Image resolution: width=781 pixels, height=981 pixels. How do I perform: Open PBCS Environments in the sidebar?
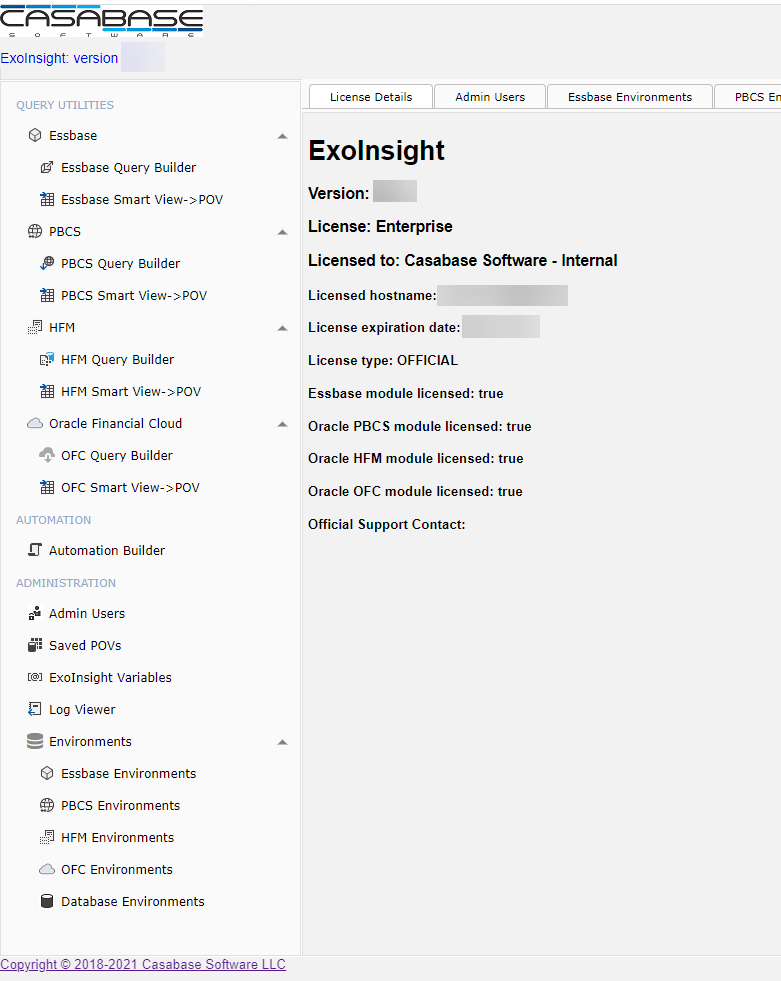coord(120,805)
